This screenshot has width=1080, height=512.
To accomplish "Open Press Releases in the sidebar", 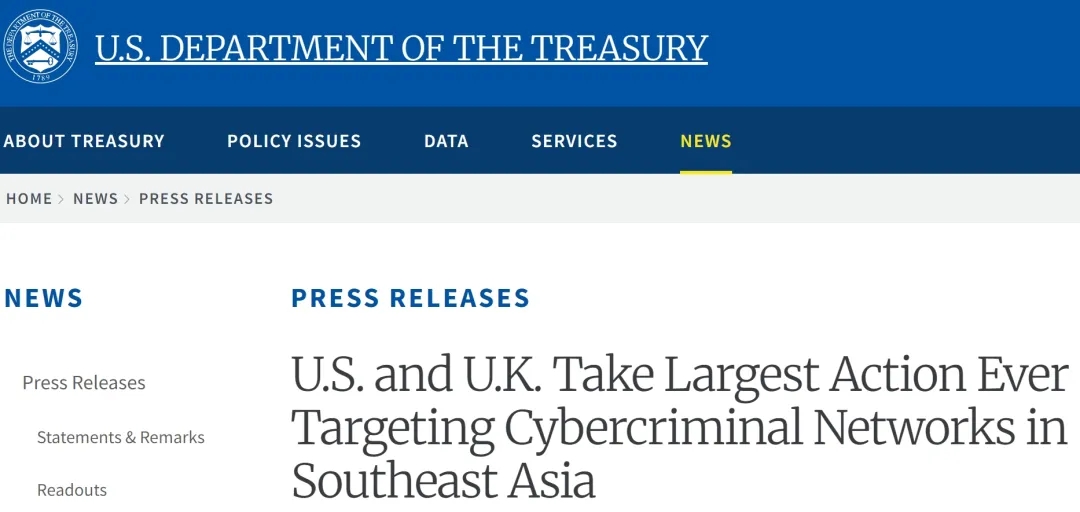I will 84,383.
